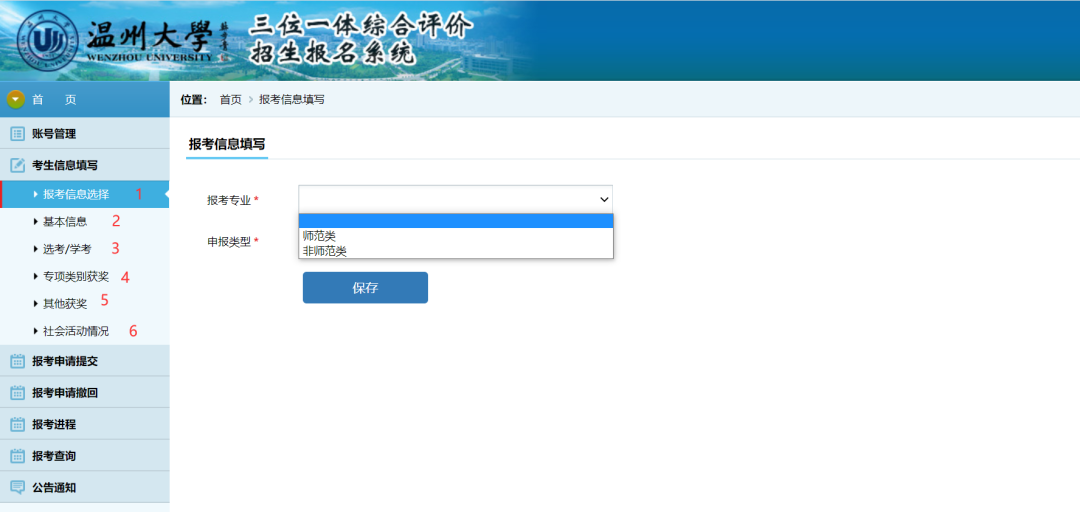Open 选考/学考 sidebar item
Image resolution: width=1080 pixels, height=512 pixels.
[x=67, y=249]
